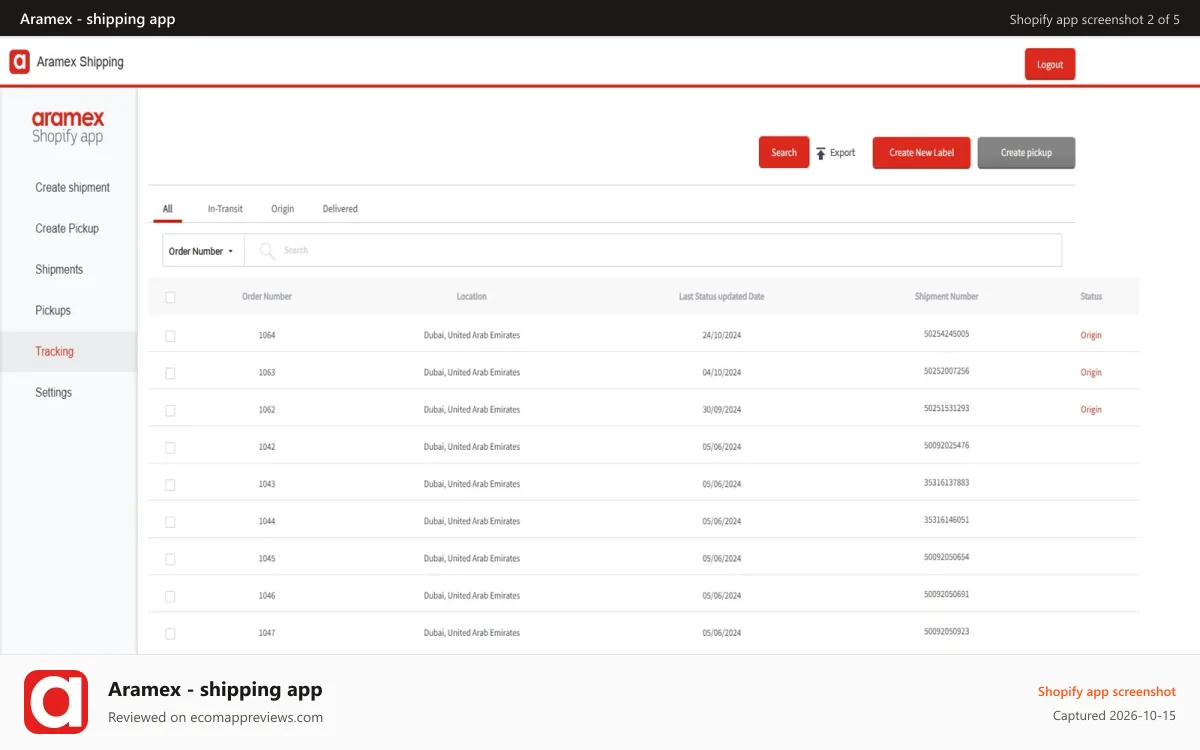The height and width of the screenshot is (750, 1200).
Task: Click the large Aramex icon in footer
Action: pyautogui.click(x=56, y=702)
